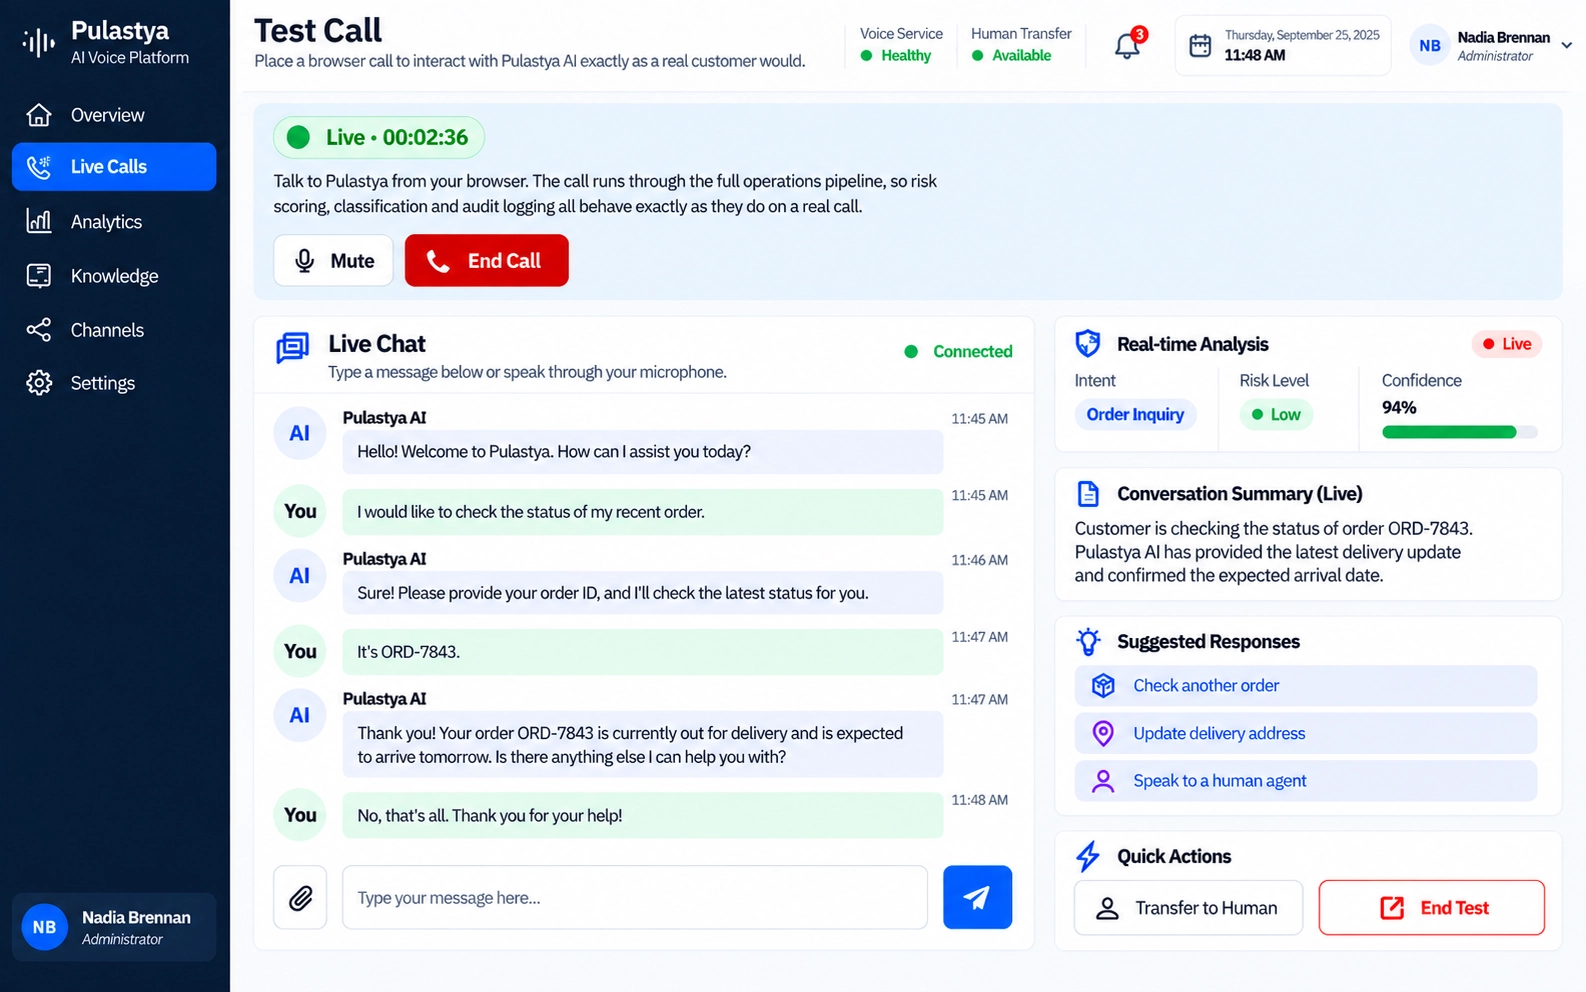This screenshot has height=992, width=1586.
Task: Click the package icon next to Check another order
Action: coord(1103,686)
